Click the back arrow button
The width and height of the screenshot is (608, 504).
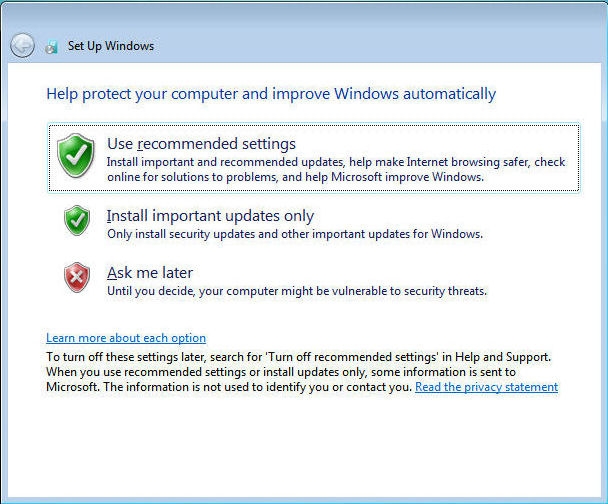[22, 45]
